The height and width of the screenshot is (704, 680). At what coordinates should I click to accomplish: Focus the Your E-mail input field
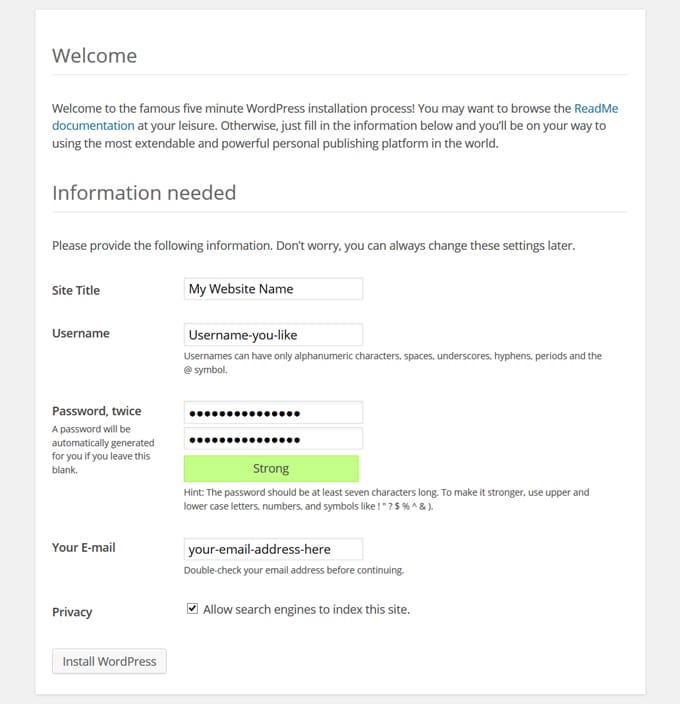coord(273,549)
